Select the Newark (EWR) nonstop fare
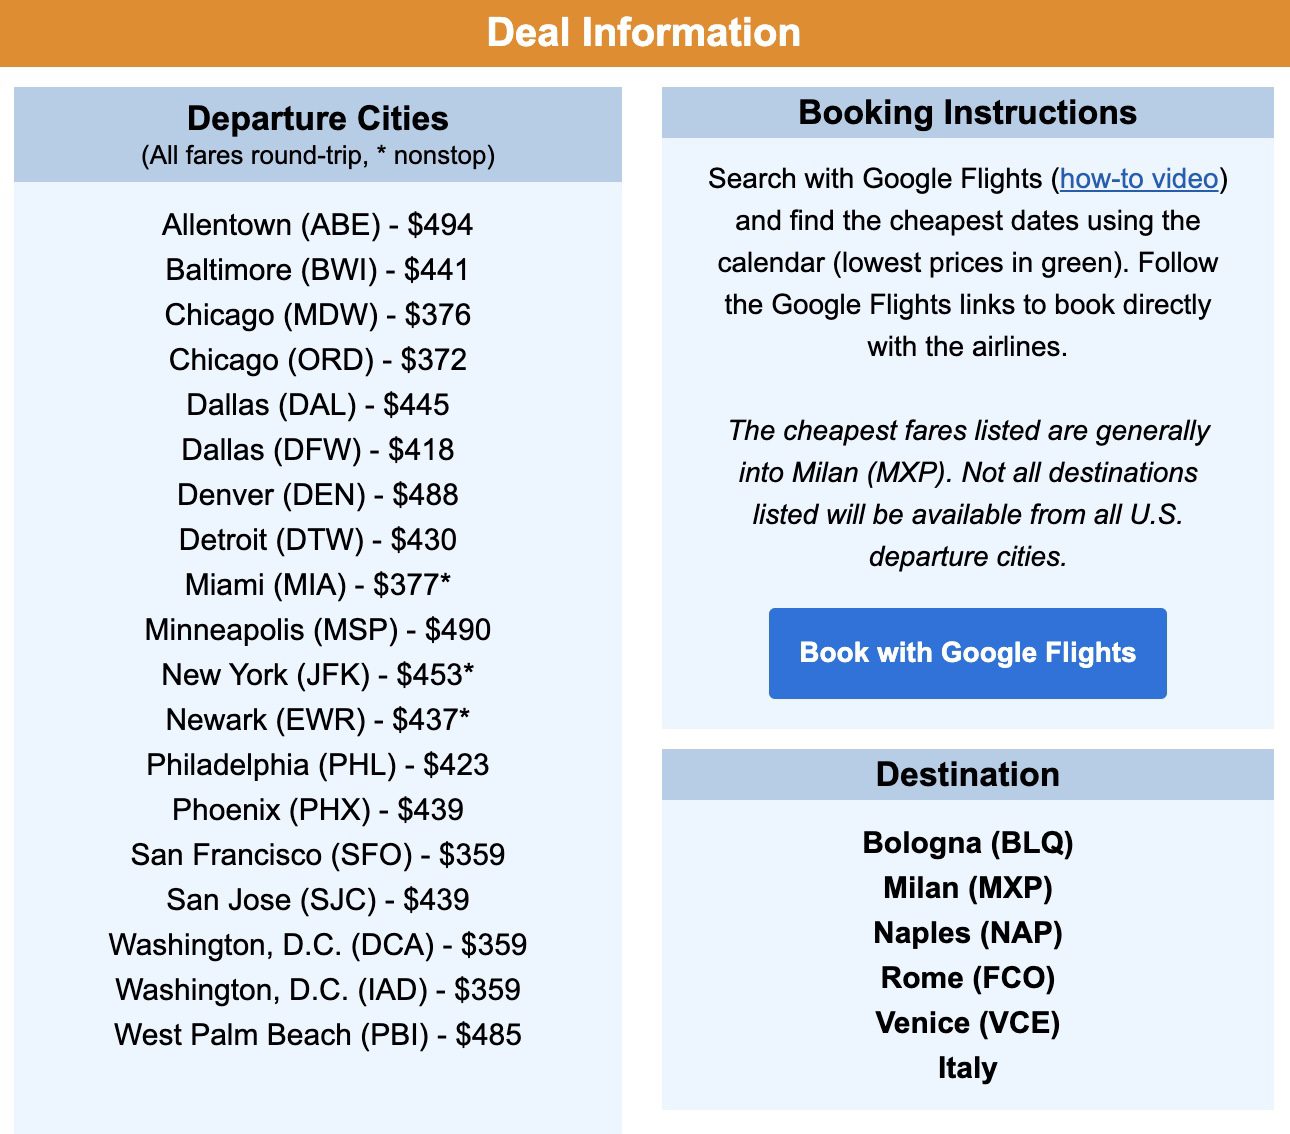 317,719
